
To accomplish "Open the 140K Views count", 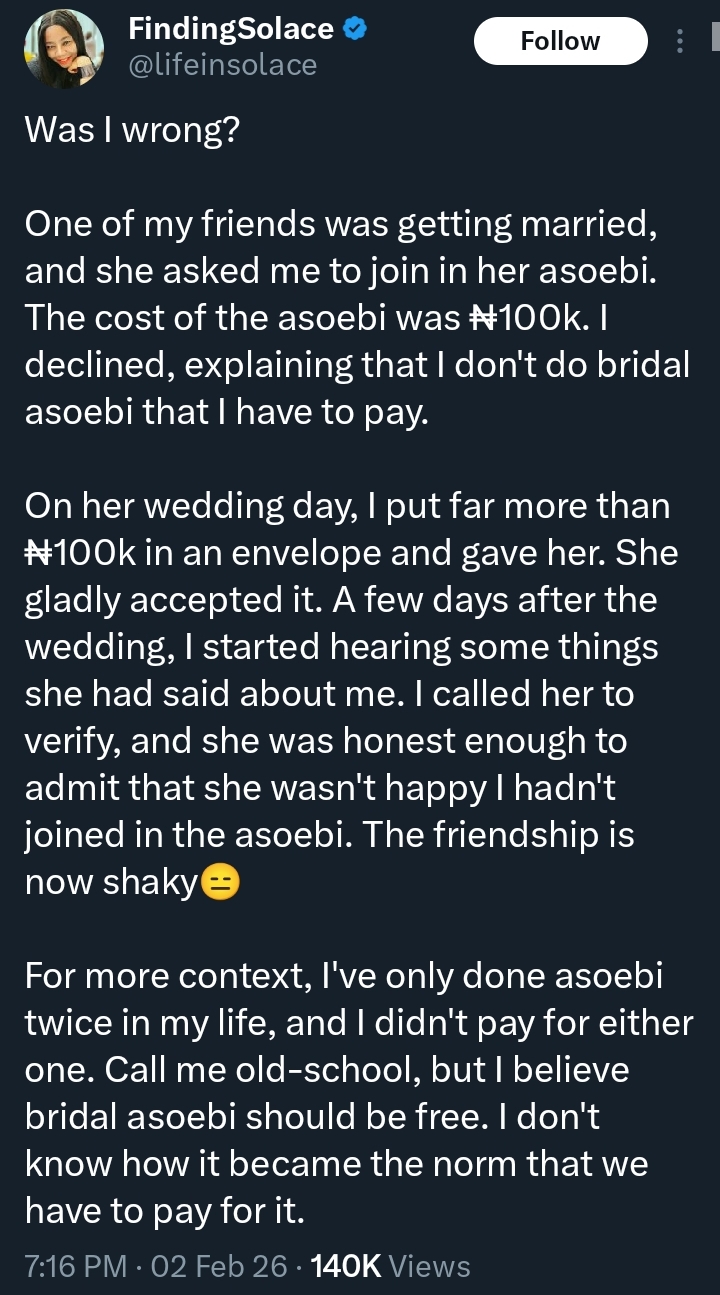I will pyautogui.click(x=391, y=1266).
